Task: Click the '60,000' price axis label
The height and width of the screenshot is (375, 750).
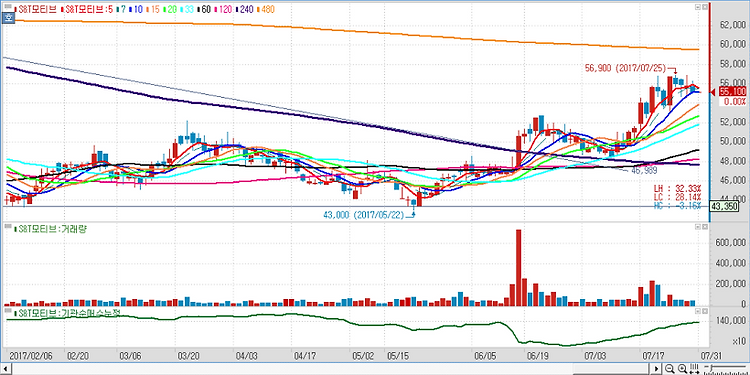Action: pyautogui.click(x=733, y=44)
